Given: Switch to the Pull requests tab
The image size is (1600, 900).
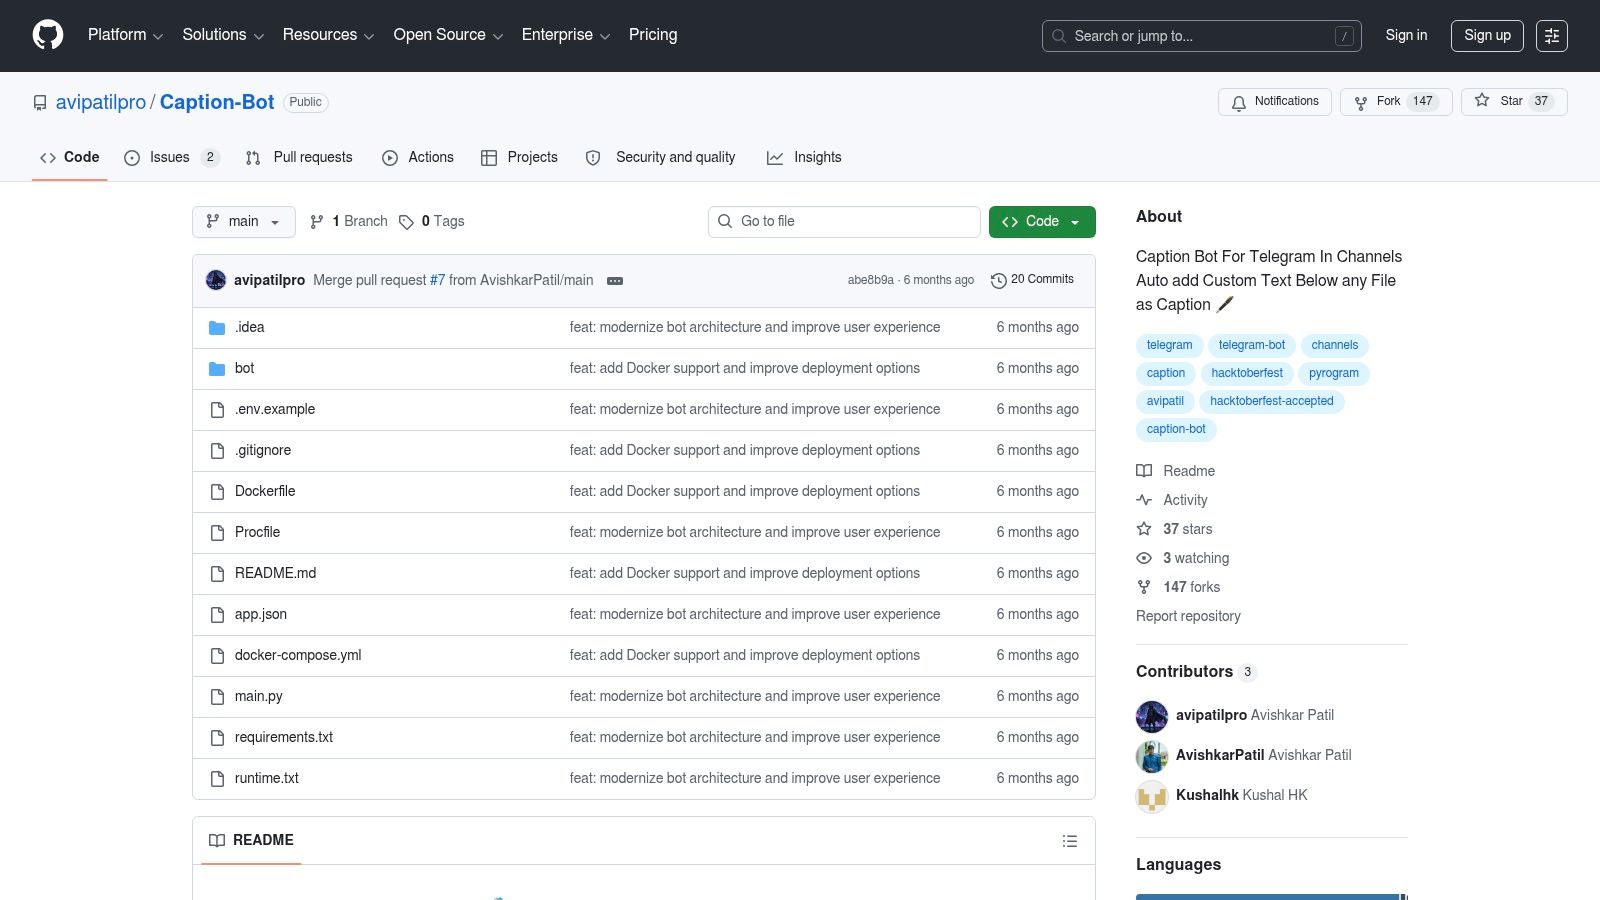Looking at the screenshot, I should [x=299, y=158].
